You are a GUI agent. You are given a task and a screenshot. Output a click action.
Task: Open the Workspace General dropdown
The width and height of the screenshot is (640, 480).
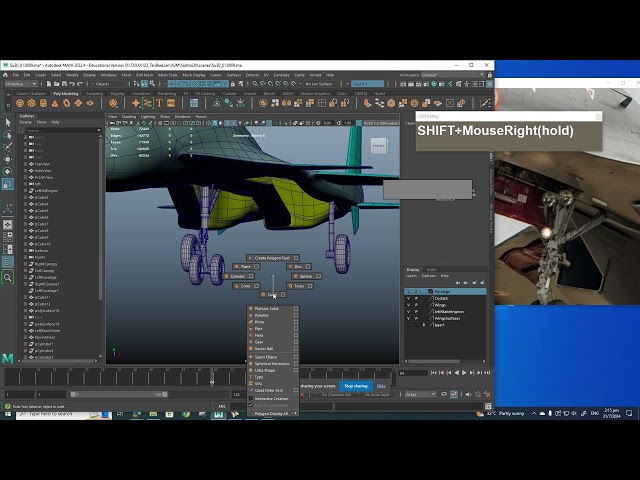point(453,75)
